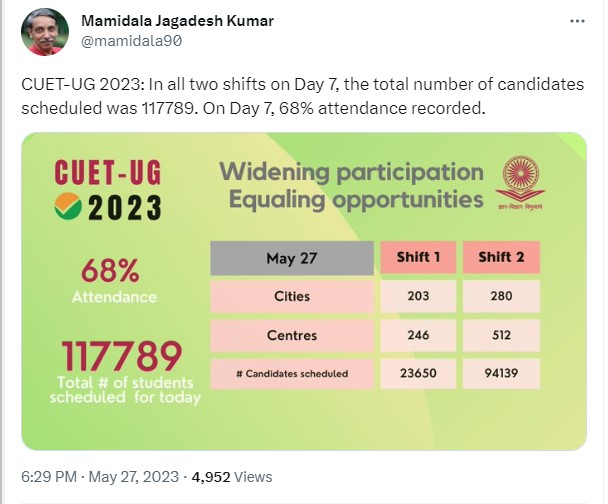Viewport: 608px width, 504px height.
Task: Click the Shift 1 header cell
Action: tap(419, 258)
